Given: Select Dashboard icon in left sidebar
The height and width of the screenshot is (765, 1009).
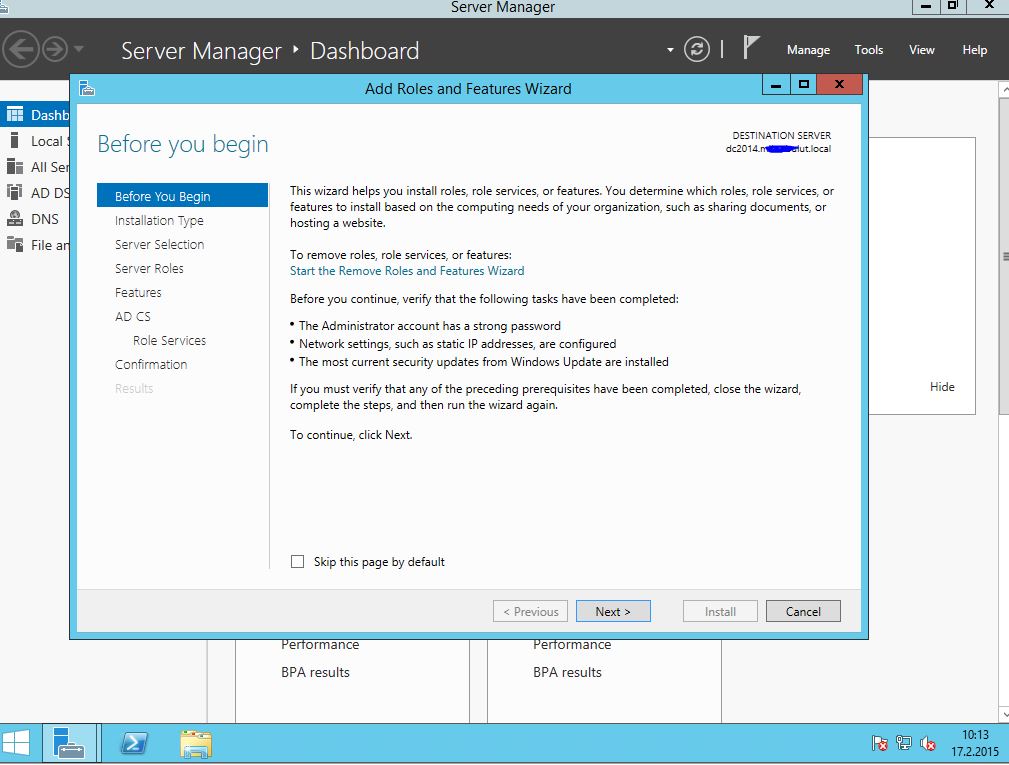Looking at the screenshot, I should pos(15,115).
